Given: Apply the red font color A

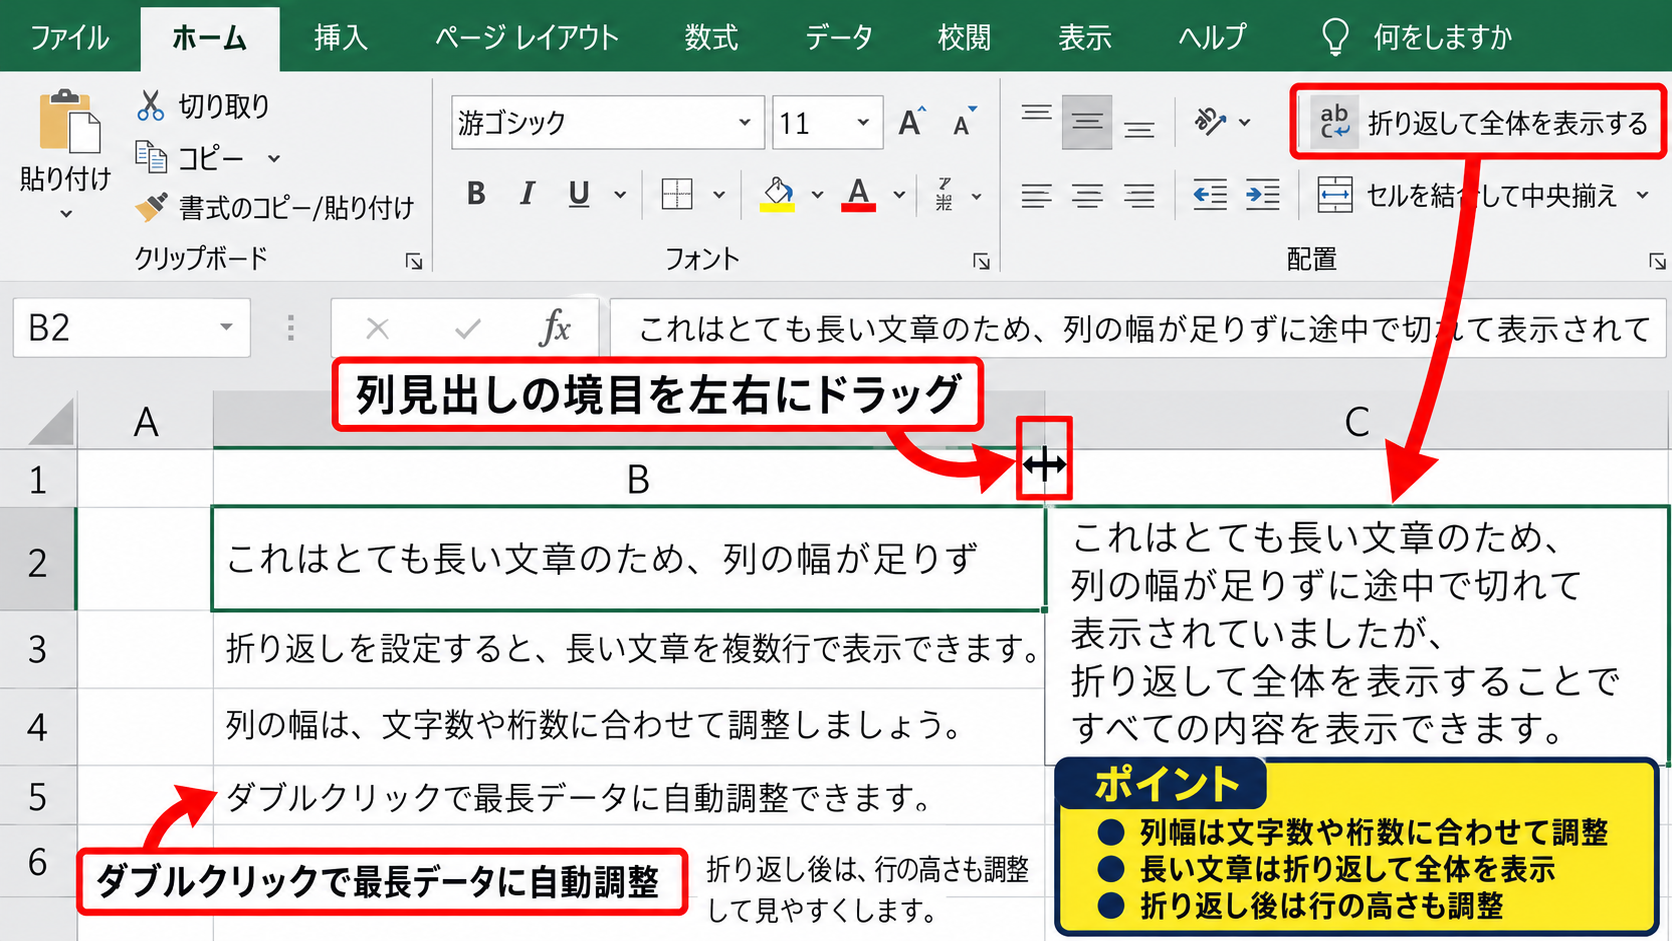Looking at the screenshot, I should click(x=859, y=194).
